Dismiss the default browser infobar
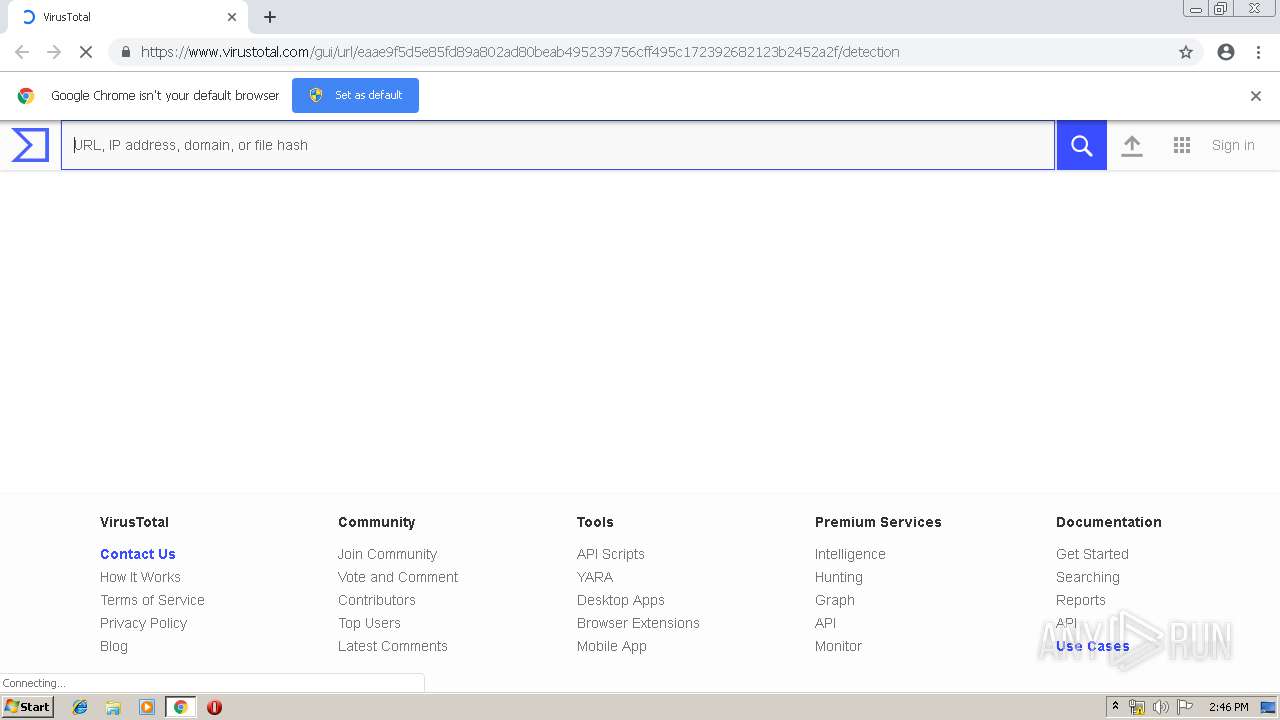1280x720 pixels. point(1256,96)
